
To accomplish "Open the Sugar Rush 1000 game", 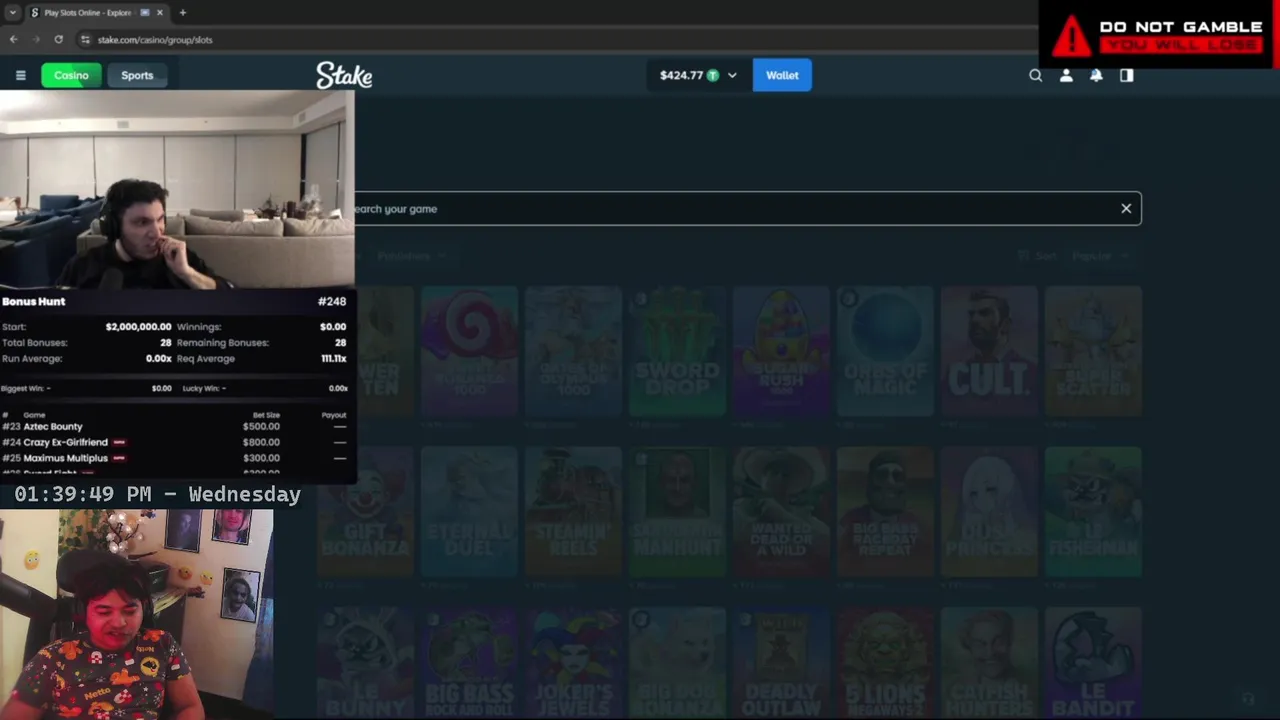I will 781,350.
